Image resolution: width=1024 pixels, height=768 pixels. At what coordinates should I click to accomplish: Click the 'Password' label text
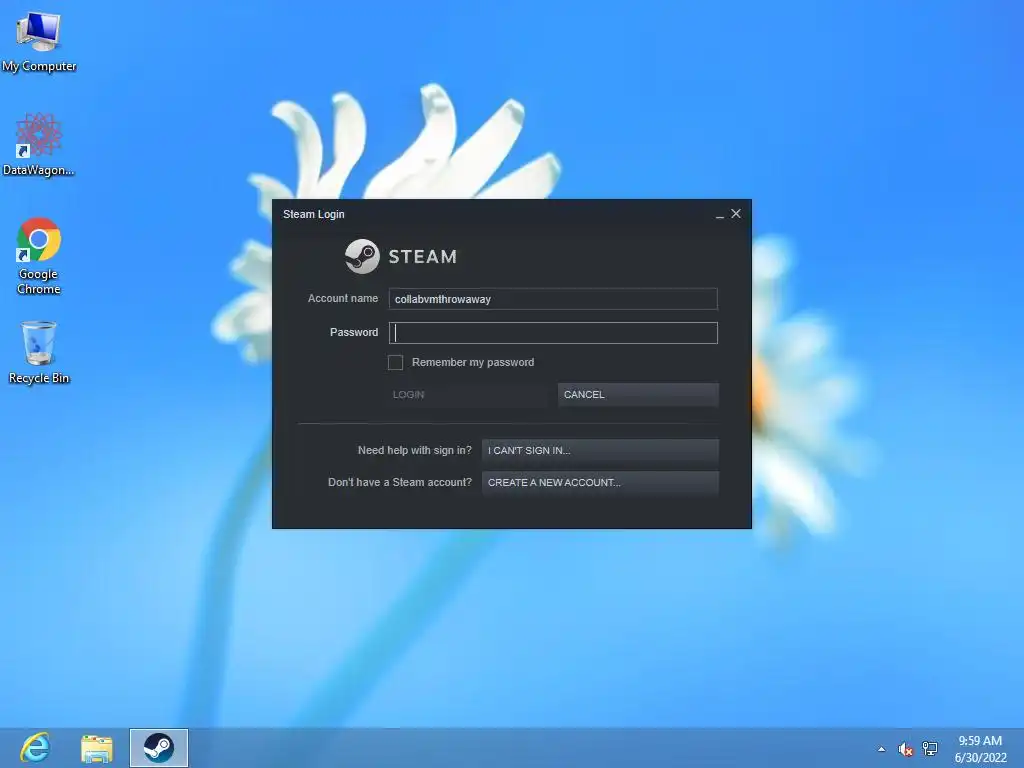point(354,332)
